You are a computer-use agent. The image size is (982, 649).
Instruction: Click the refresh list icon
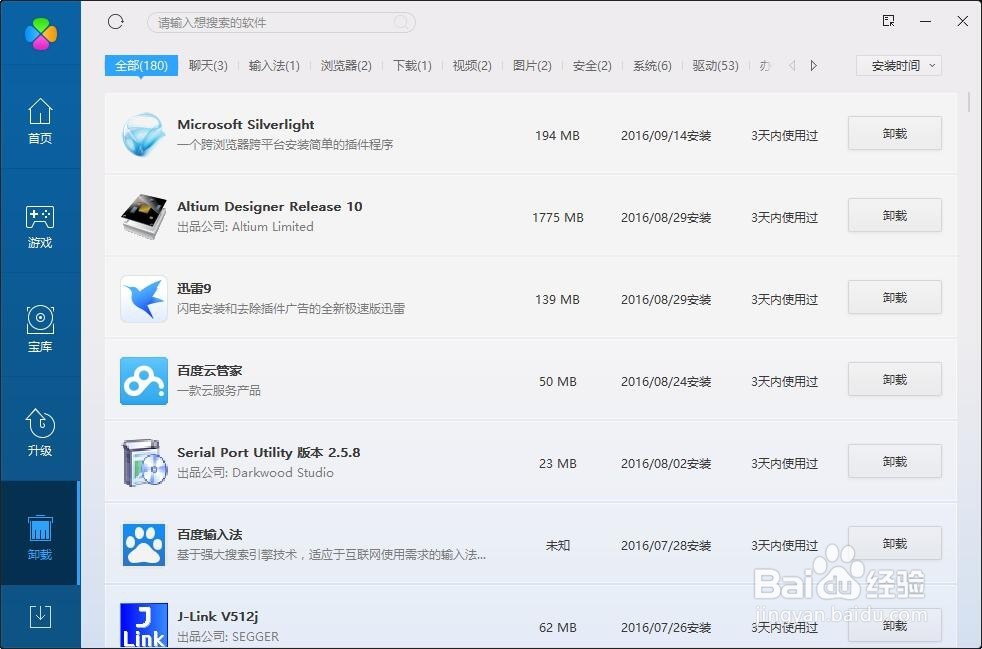[116, 22]
